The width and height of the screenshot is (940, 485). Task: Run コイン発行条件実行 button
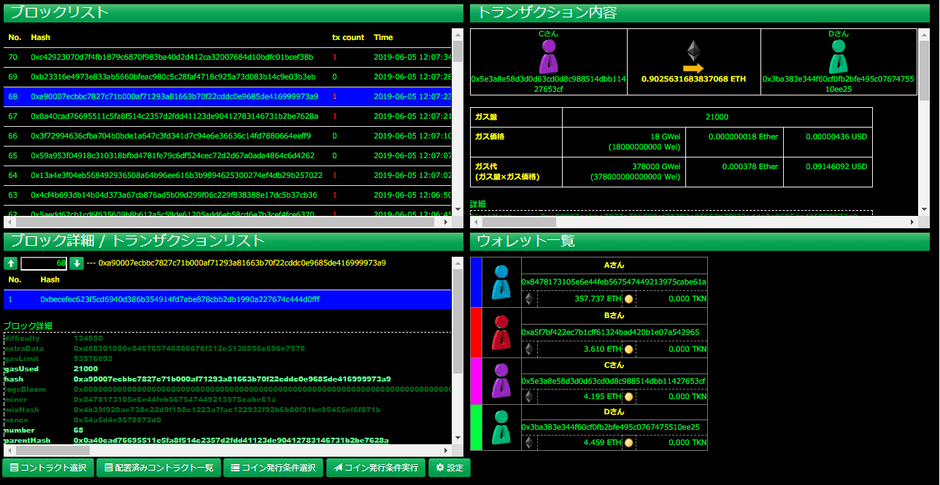pos(376,468)
